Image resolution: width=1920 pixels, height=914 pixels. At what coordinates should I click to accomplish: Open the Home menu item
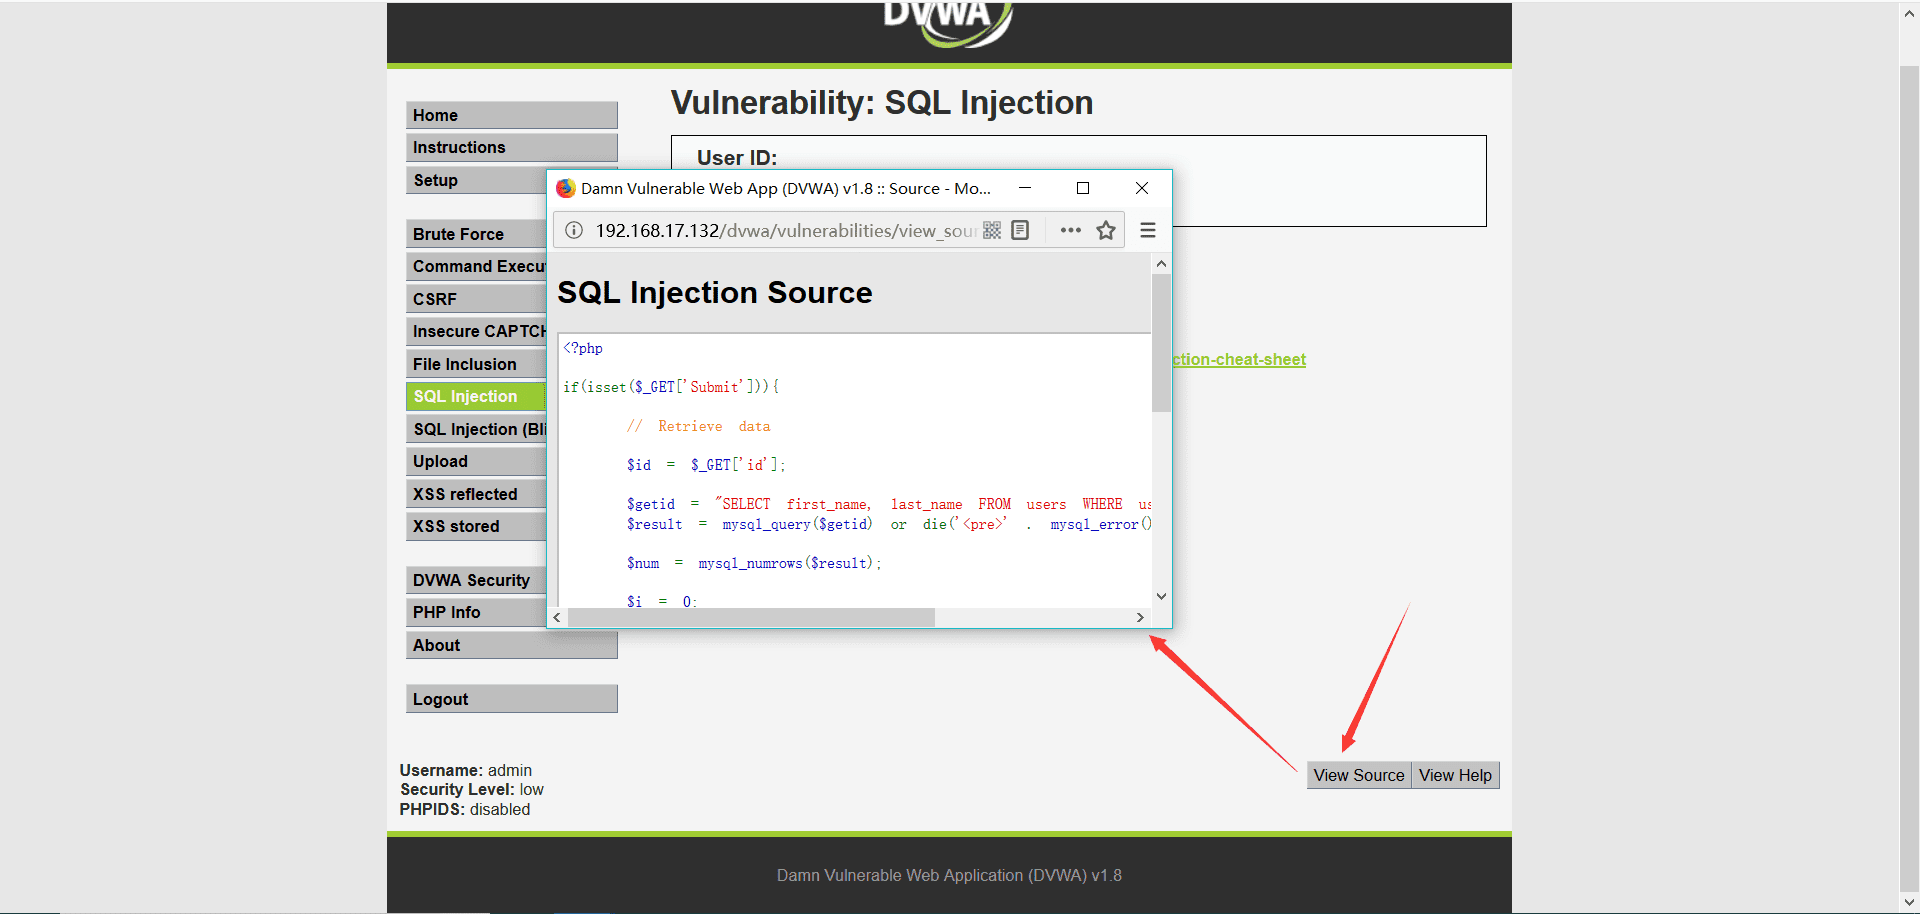[511, 115]
